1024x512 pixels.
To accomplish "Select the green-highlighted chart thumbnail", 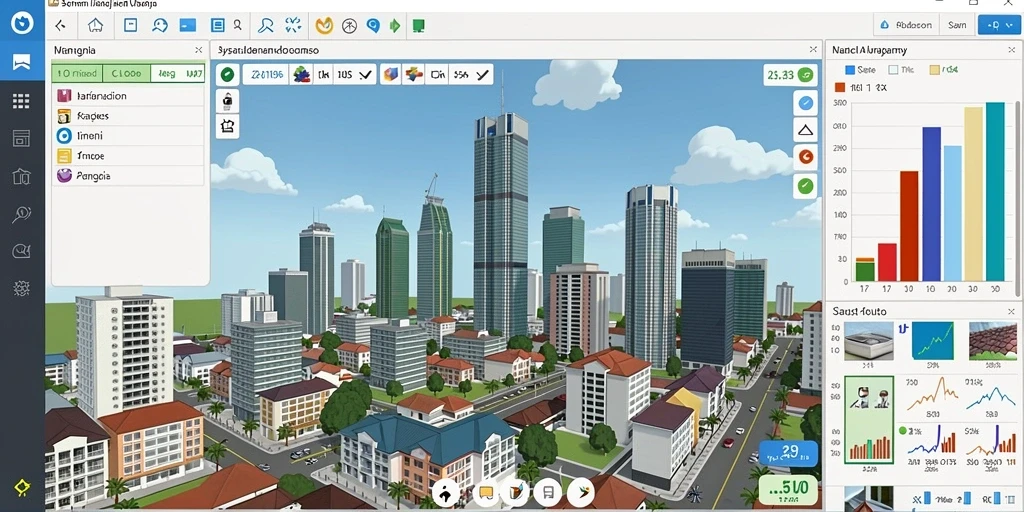I will pyautogui.click(x=869, y=419).
